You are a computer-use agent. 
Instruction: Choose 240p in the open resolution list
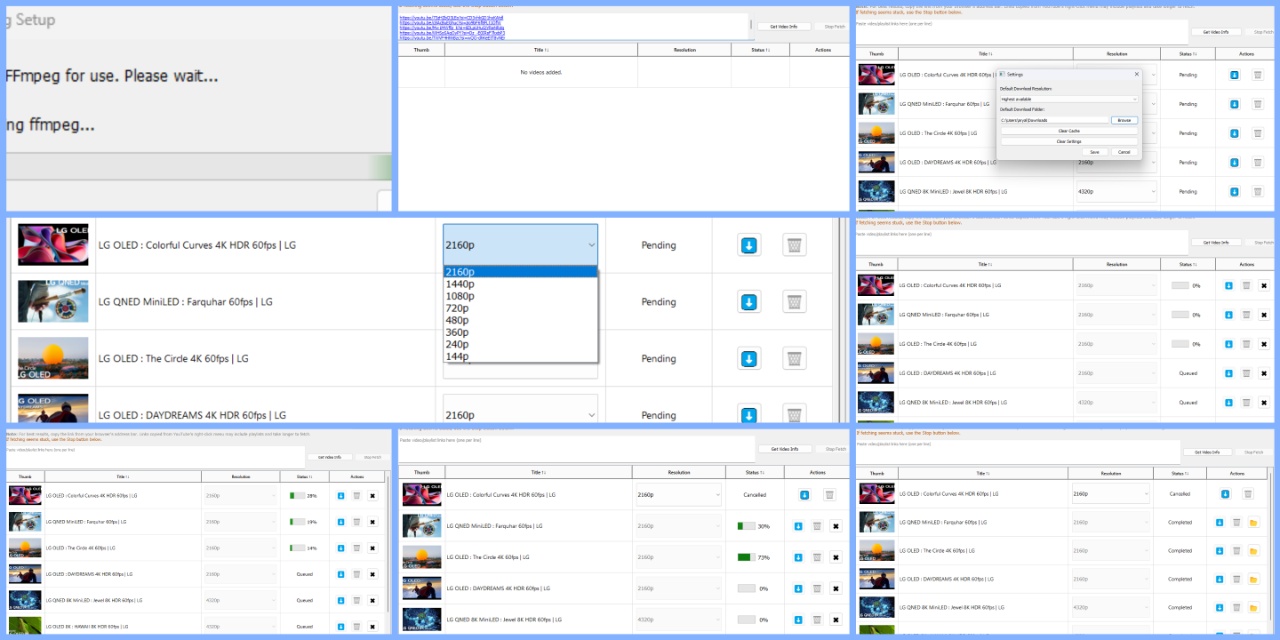point(520,344)
